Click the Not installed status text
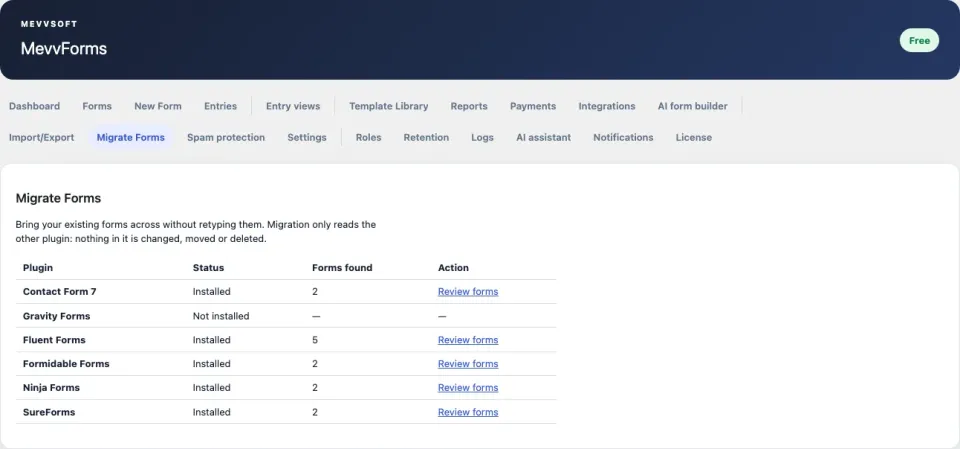 [x=221, y=316]
